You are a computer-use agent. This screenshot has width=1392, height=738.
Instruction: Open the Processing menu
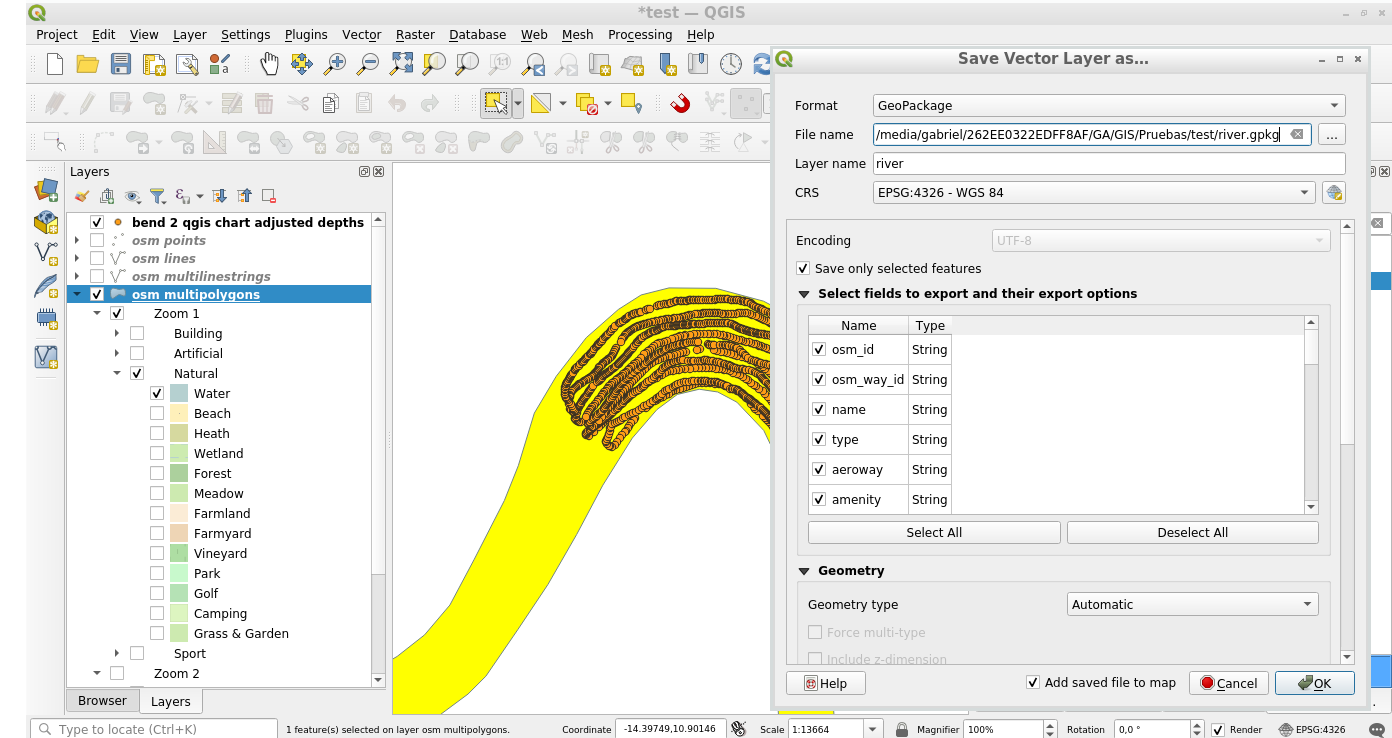(x=640, y=34)
